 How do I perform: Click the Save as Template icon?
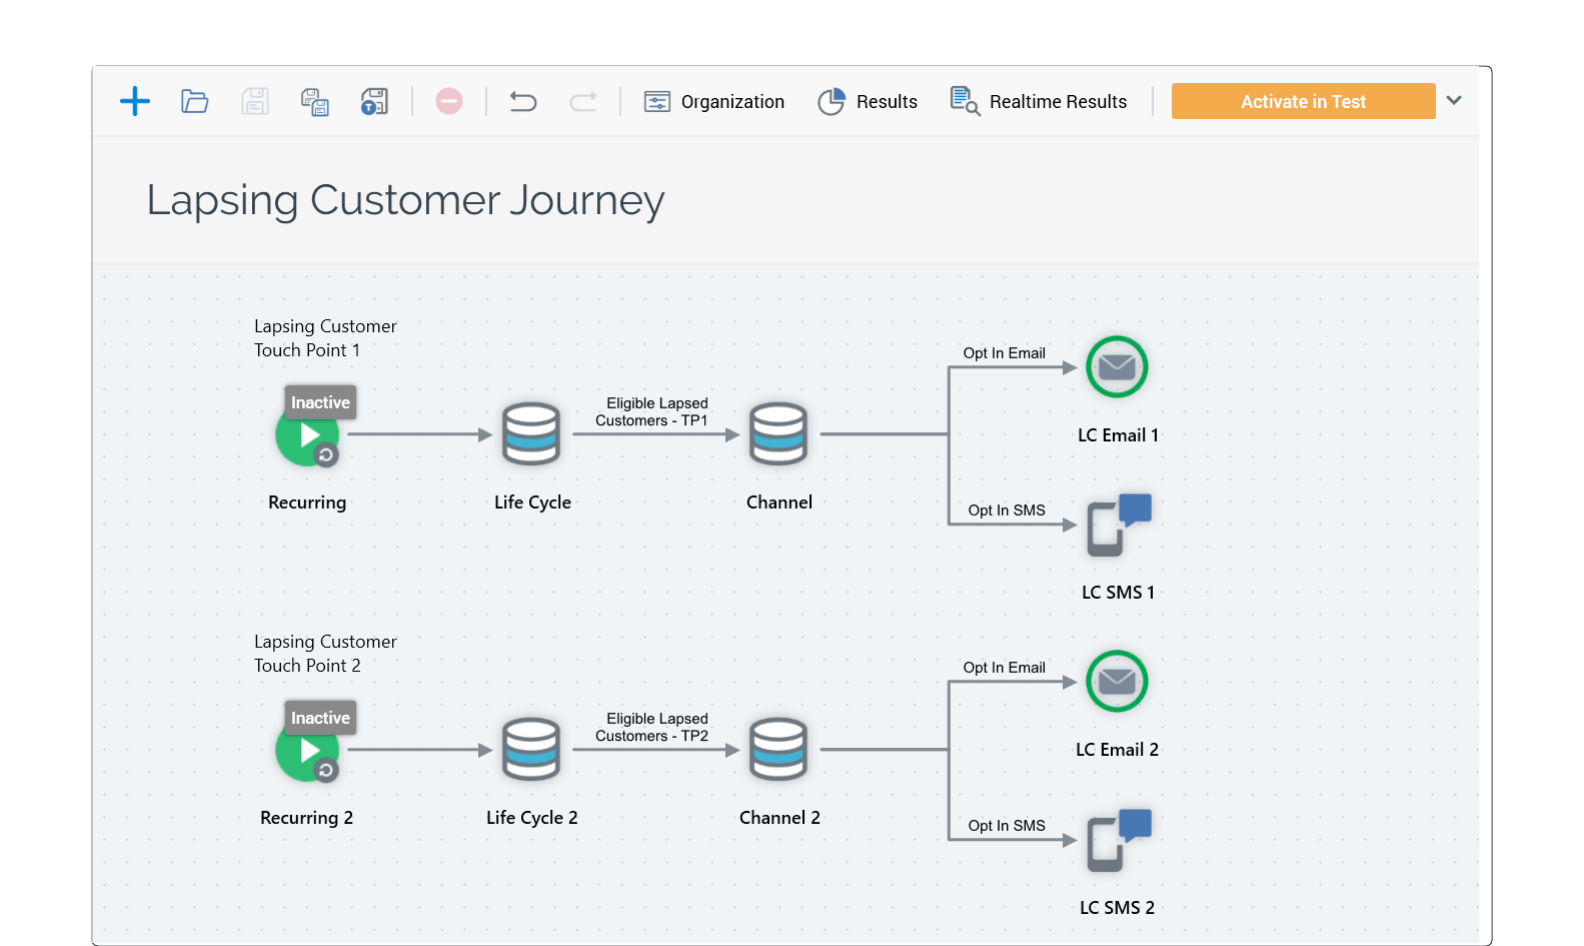pyautogui.click(x=374, y=101)
